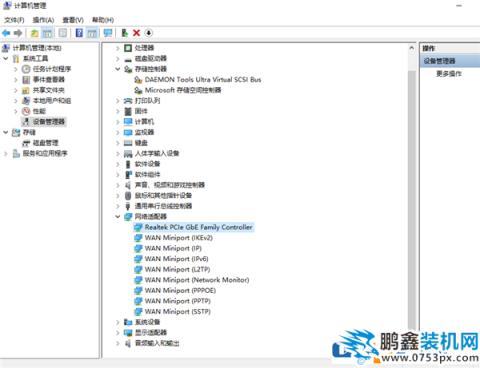Click the 监视器 monitor category icon

pyautogui.click(x=128, y=132)
